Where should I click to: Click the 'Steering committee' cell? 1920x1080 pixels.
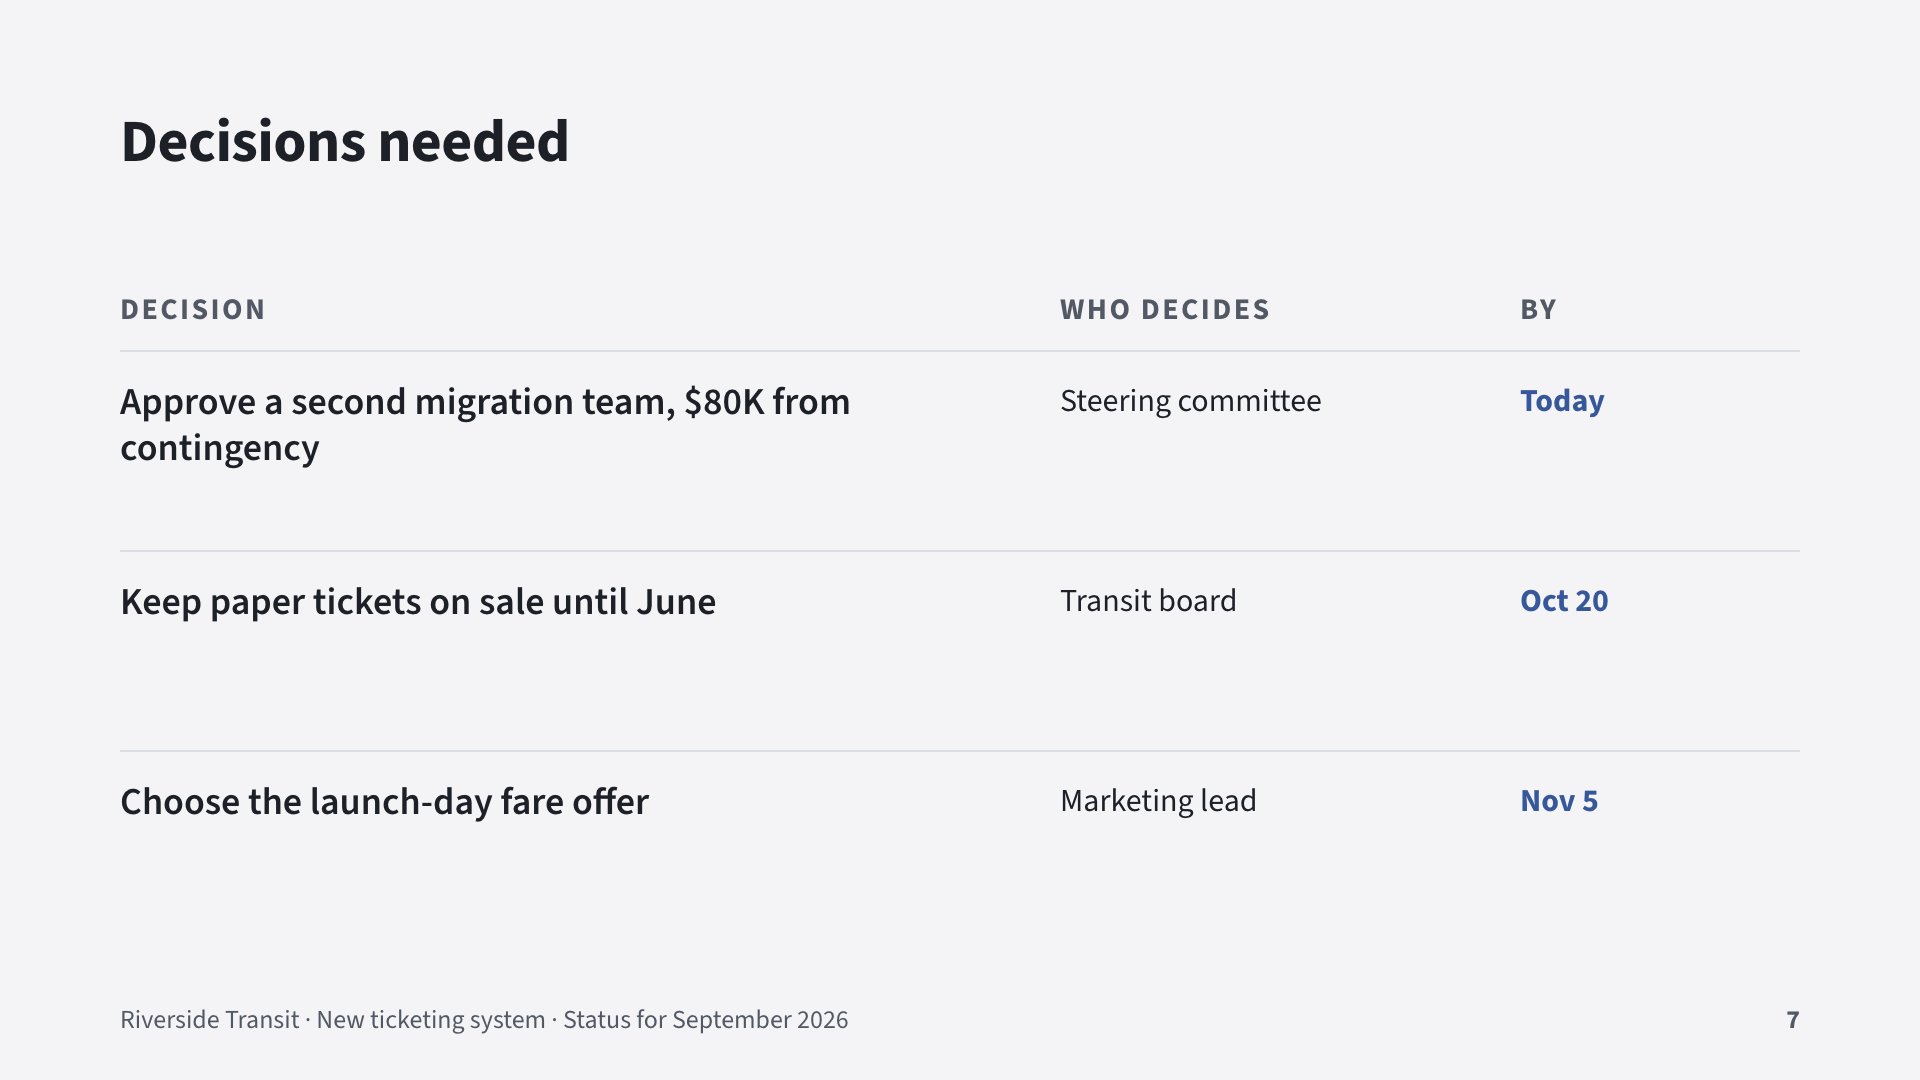[x=1190, y=401]
